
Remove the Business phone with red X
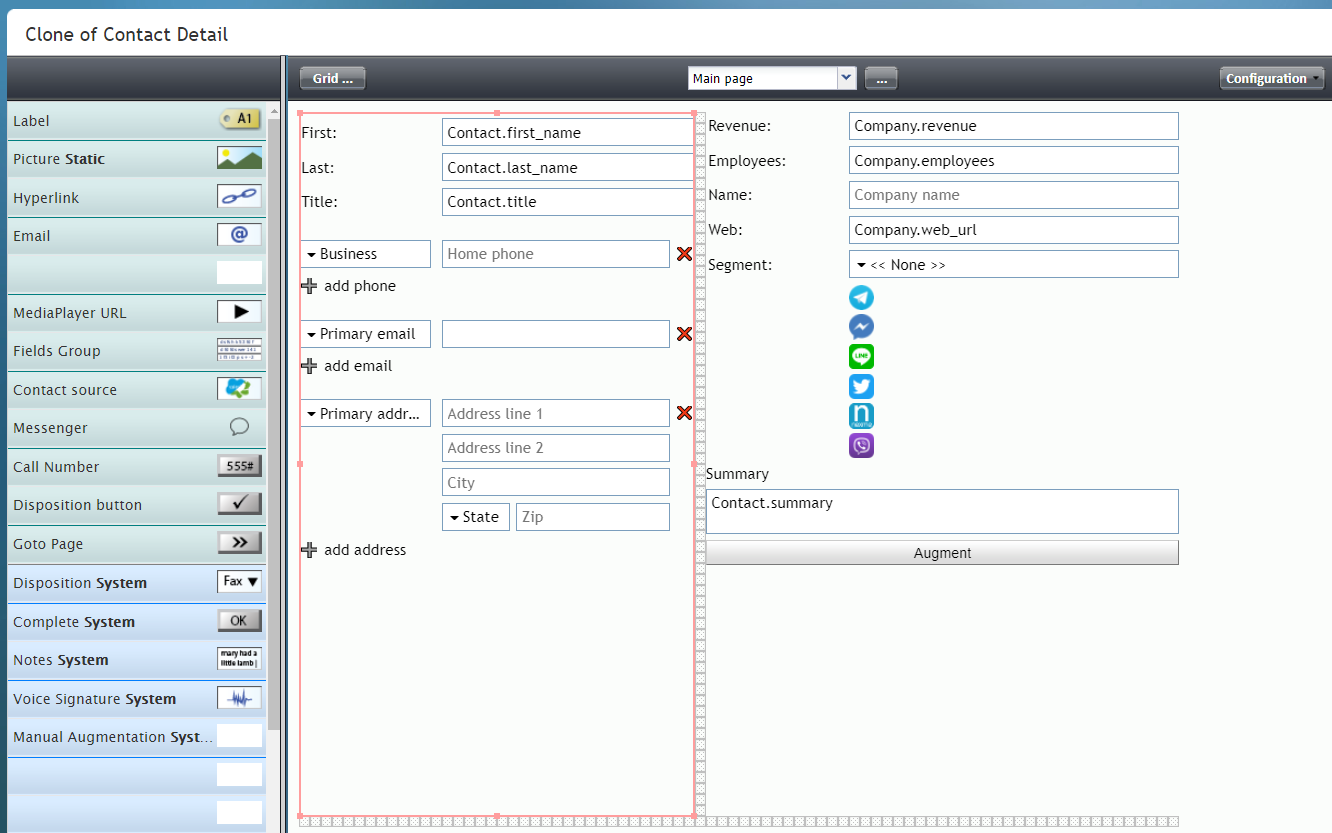click(684, 254)
